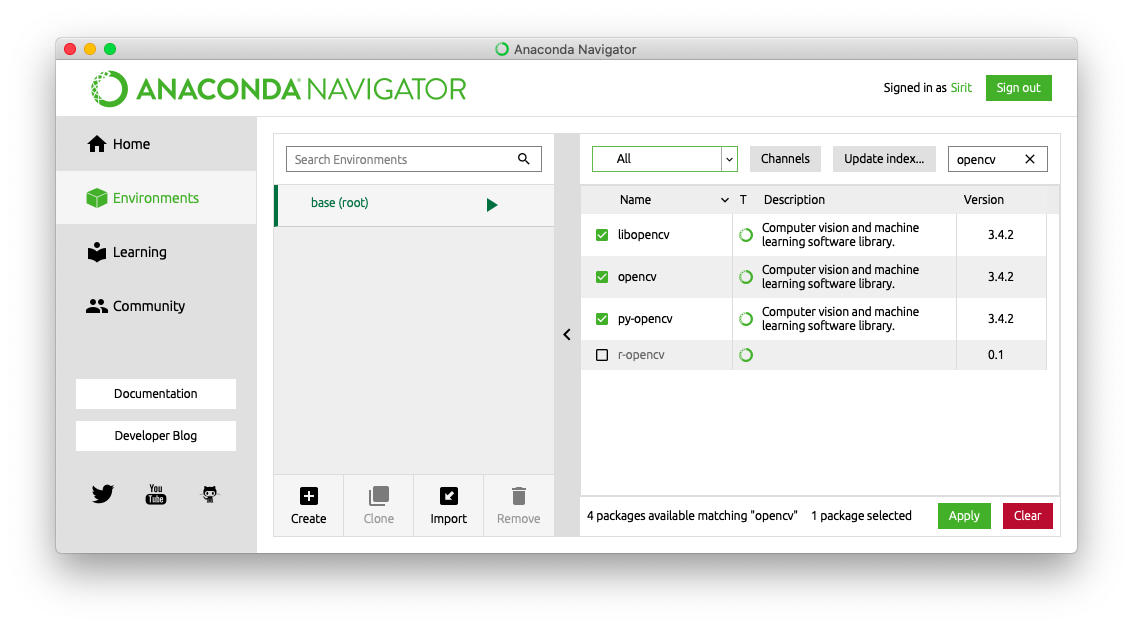Click the Channels button
The height and width of the screenshot is (627, 1133).
785,159
